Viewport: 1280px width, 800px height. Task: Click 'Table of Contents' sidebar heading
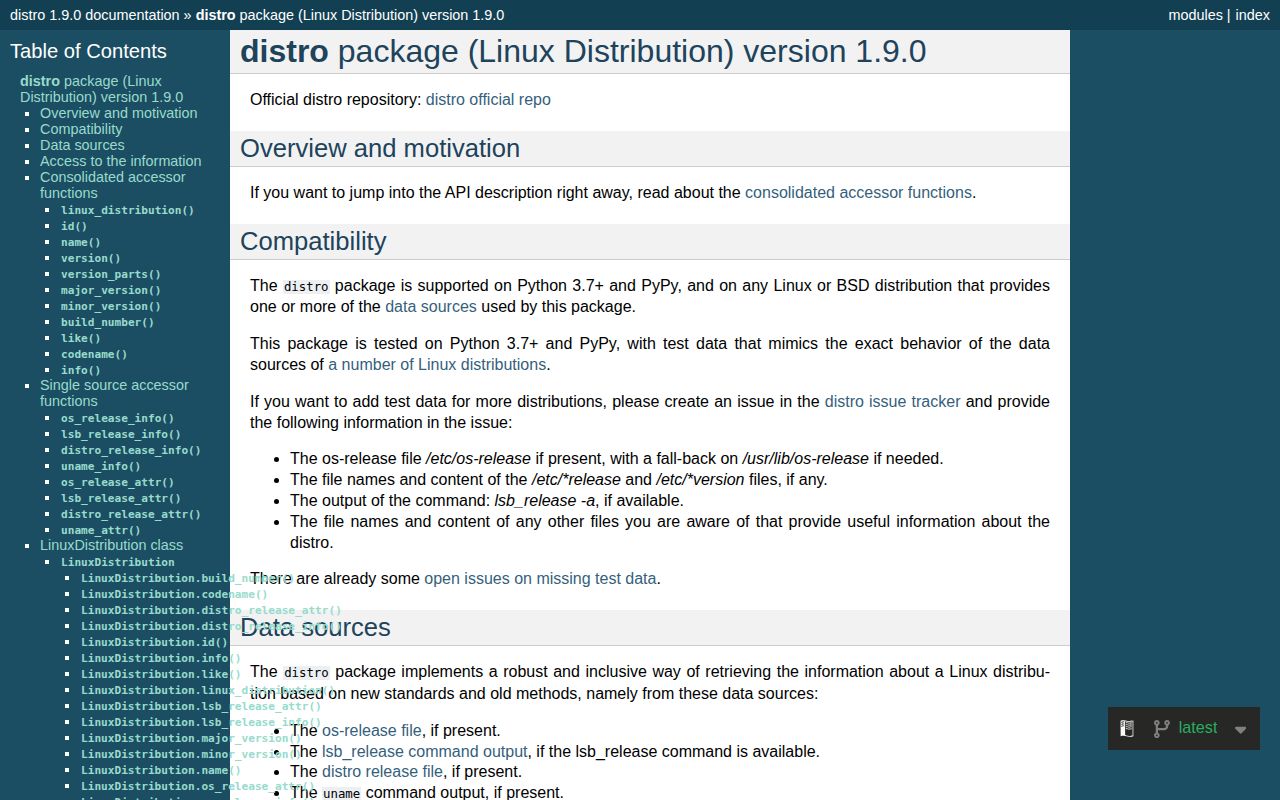click(x=88, y=51)
